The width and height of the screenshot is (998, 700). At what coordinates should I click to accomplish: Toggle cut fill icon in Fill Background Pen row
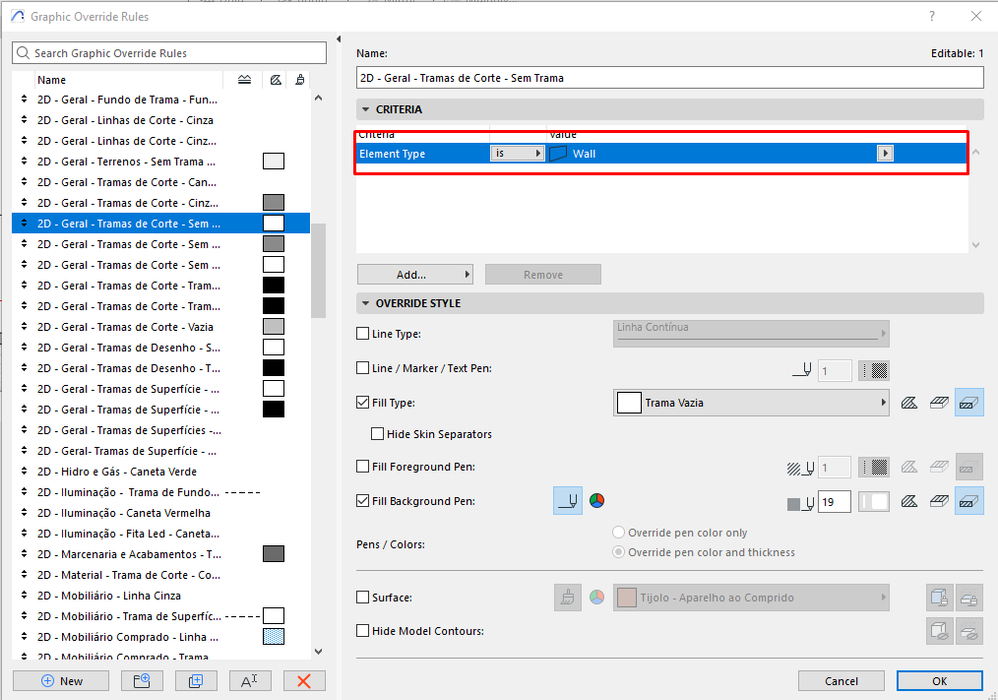969,501
